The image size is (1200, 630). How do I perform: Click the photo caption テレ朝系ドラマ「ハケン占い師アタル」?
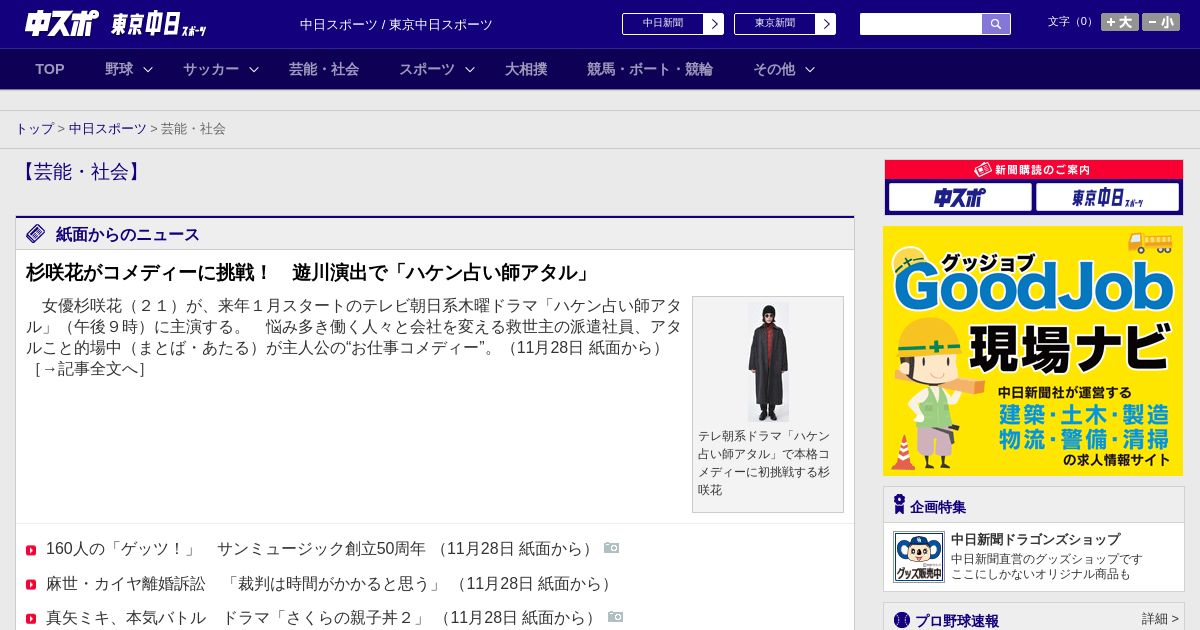click(x=764, y=463)
